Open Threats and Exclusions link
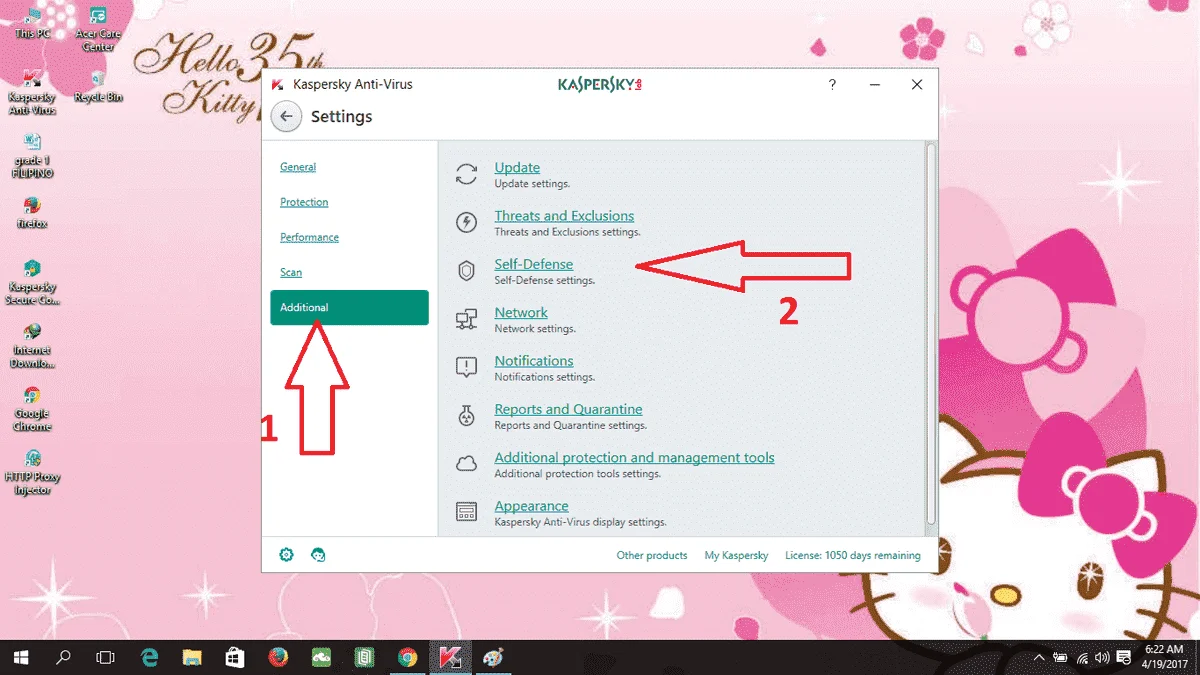 click(564, 215)
